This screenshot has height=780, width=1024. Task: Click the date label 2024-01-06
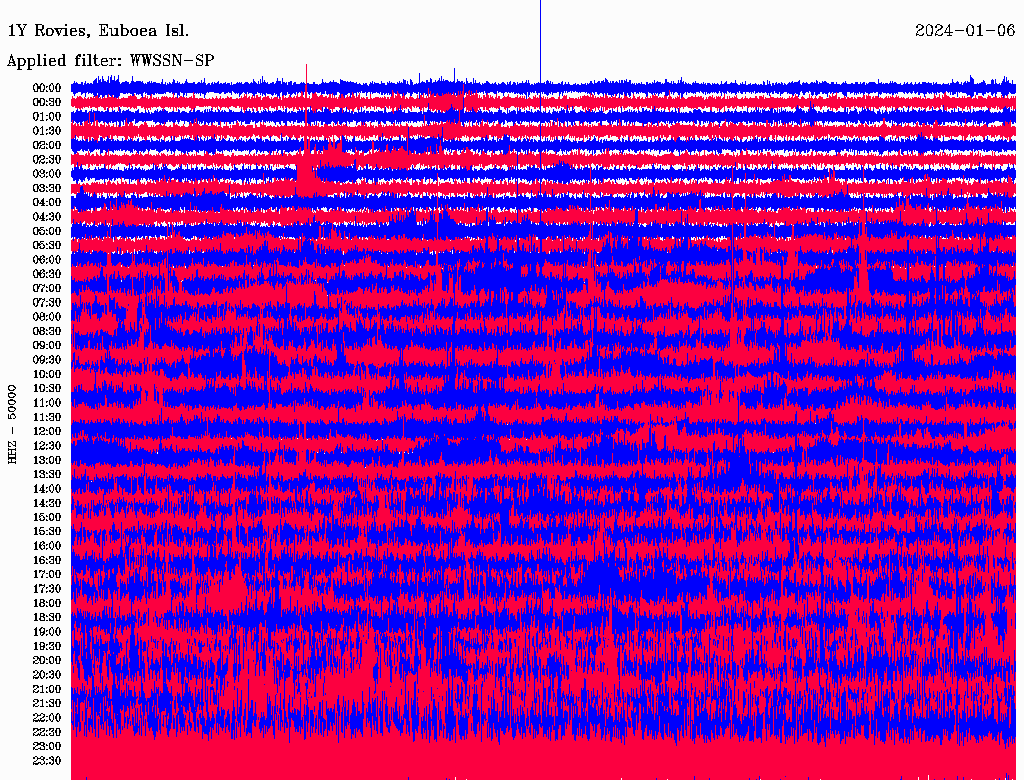point(965,31)
